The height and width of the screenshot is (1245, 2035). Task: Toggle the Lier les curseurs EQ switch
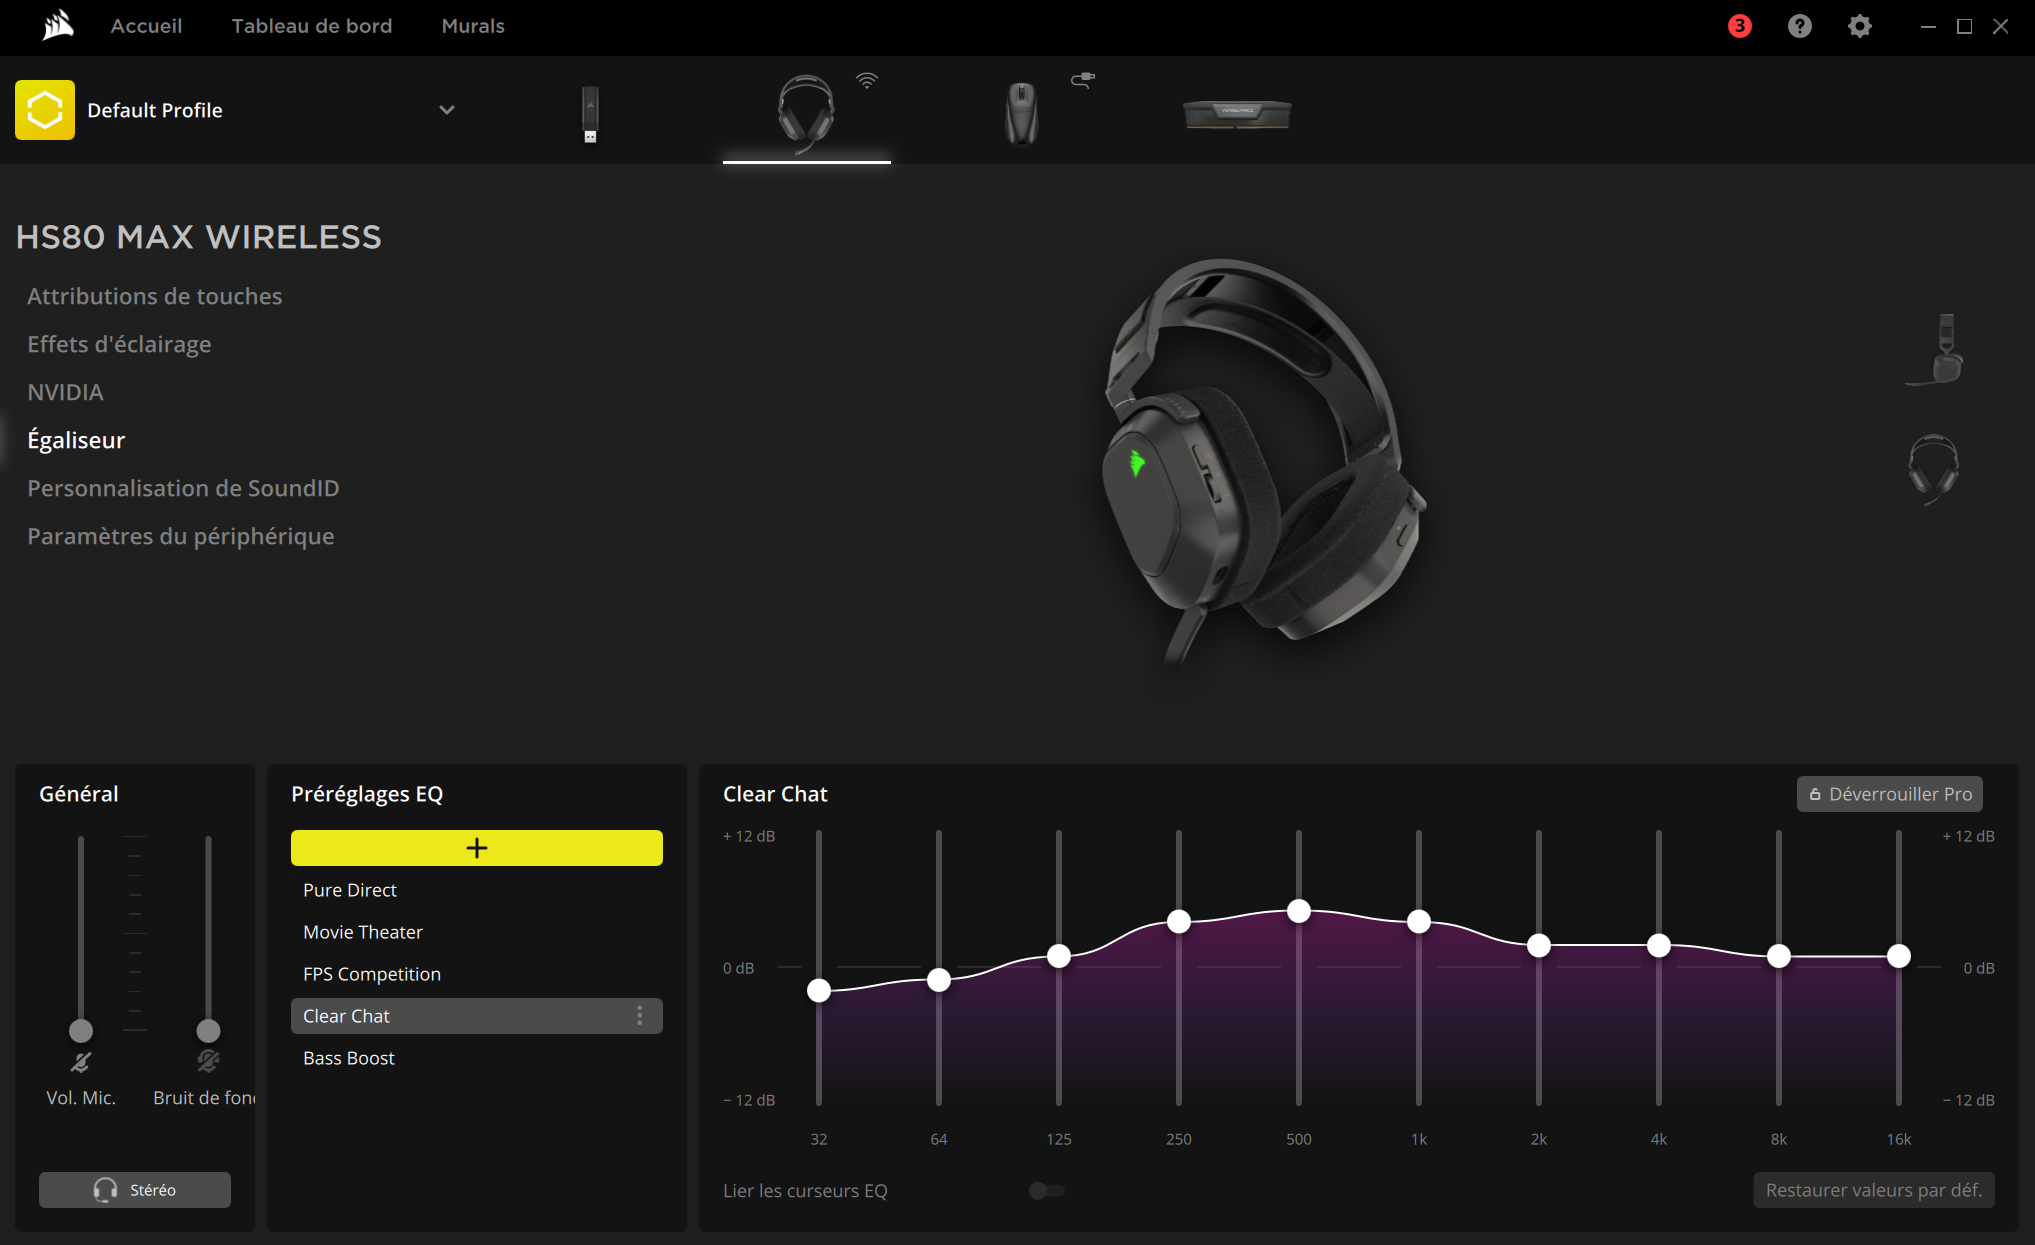click(x=1047, y=1190)
